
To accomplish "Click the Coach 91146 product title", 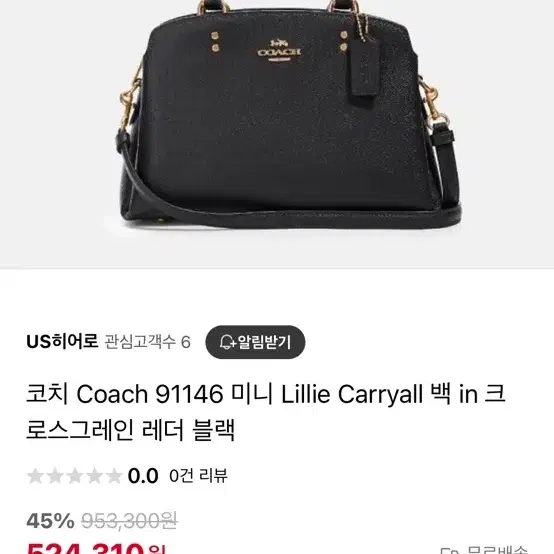I will coord(266,412).
